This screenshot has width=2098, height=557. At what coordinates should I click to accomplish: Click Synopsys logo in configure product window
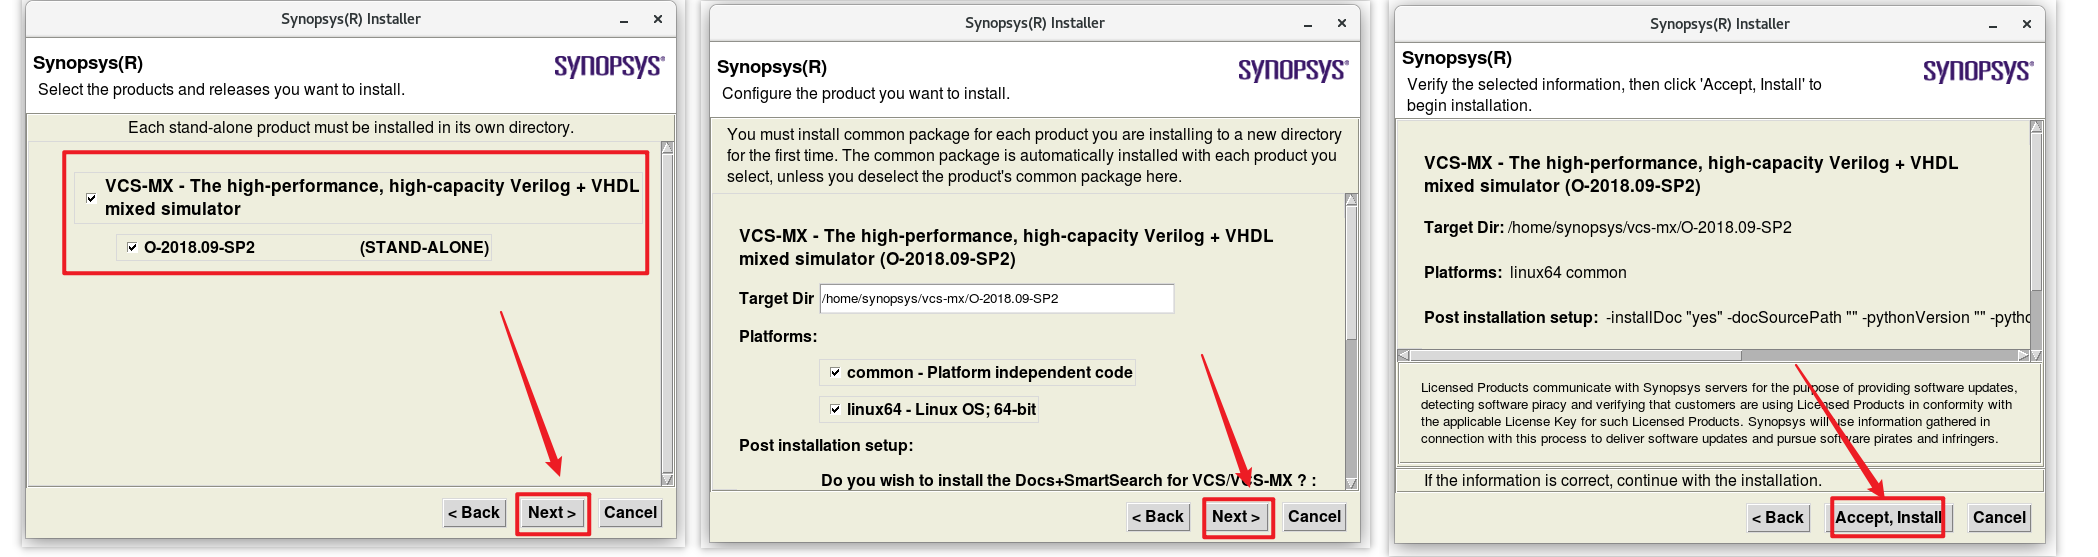click(x=1293, y=70)
